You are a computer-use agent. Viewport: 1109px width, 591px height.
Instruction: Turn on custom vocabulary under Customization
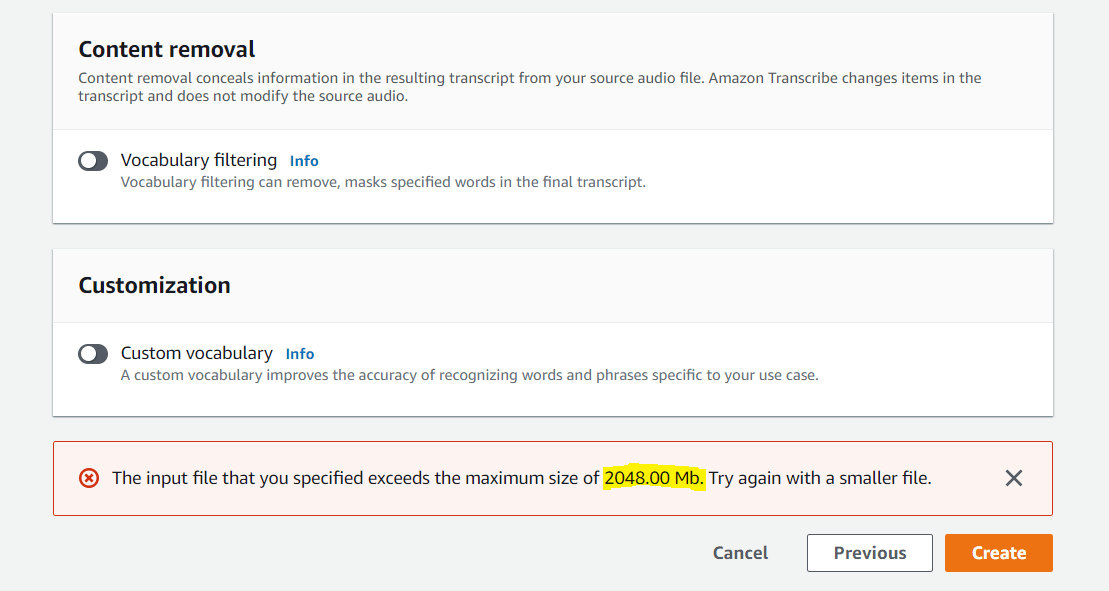(93, 353)
